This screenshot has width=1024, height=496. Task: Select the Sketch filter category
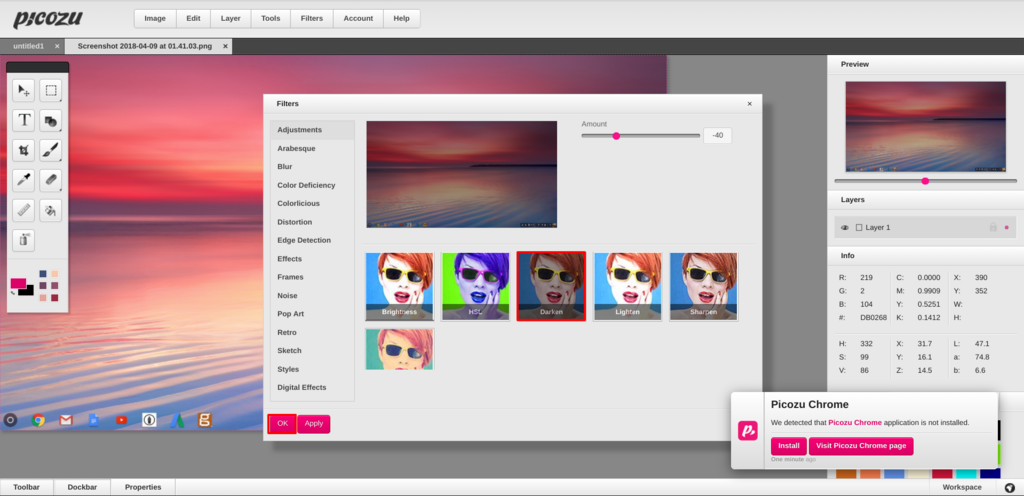coord(312,350)
